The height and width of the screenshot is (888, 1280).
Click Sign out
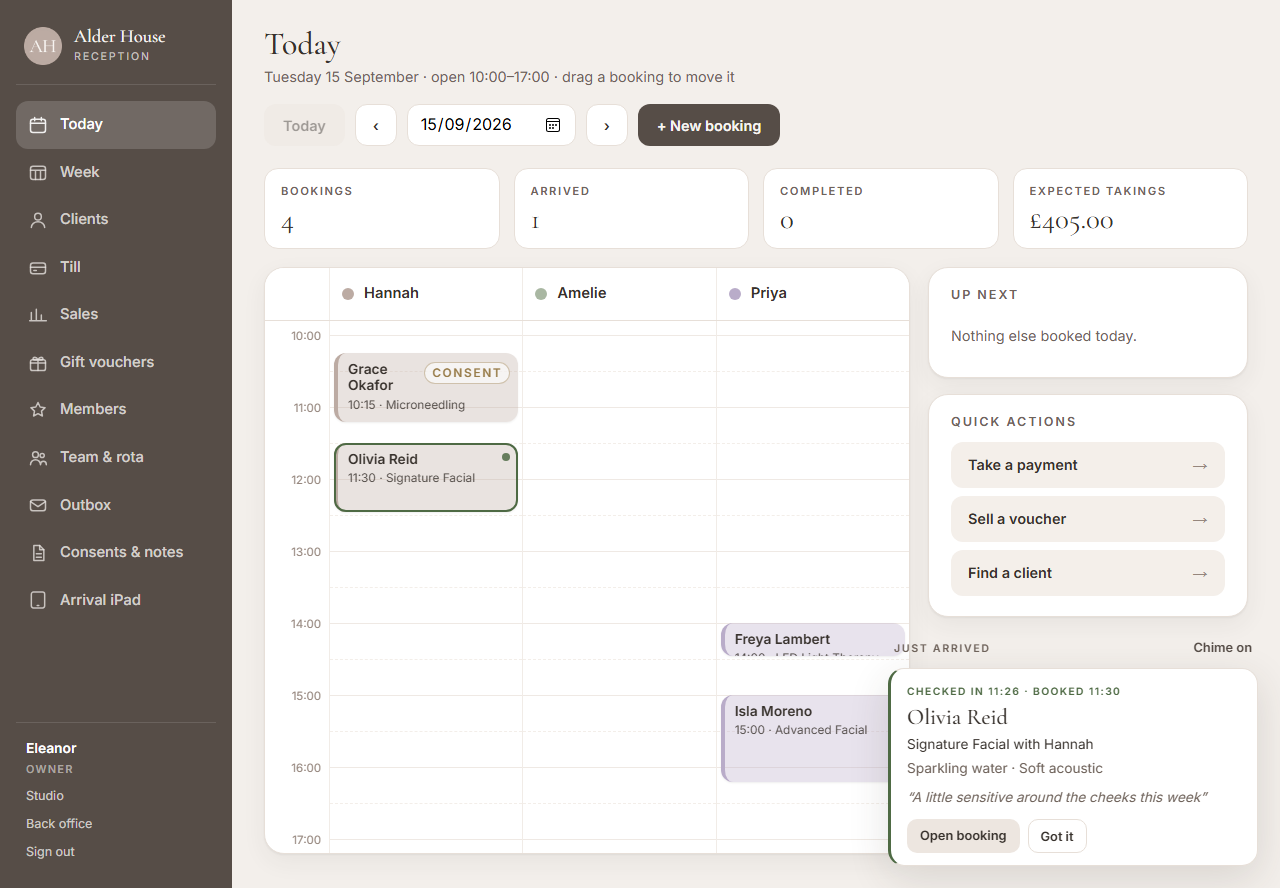(x=50, y=852)
